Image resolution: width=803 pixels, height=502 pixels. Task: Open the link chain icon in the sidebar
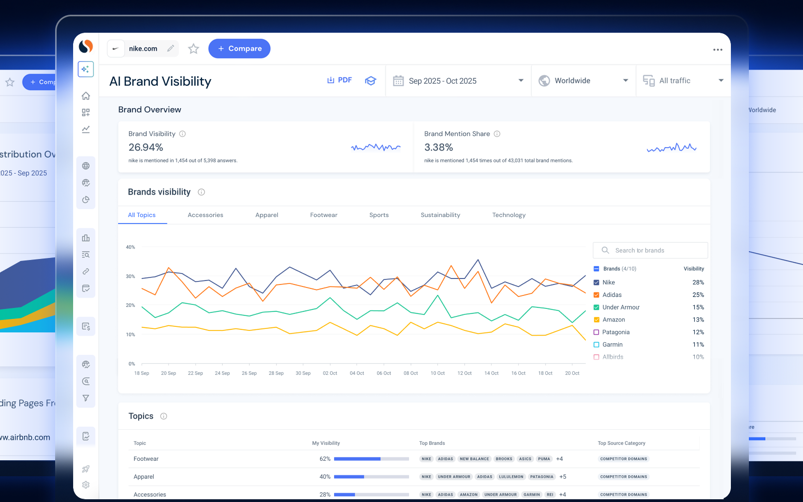[86, 271]
